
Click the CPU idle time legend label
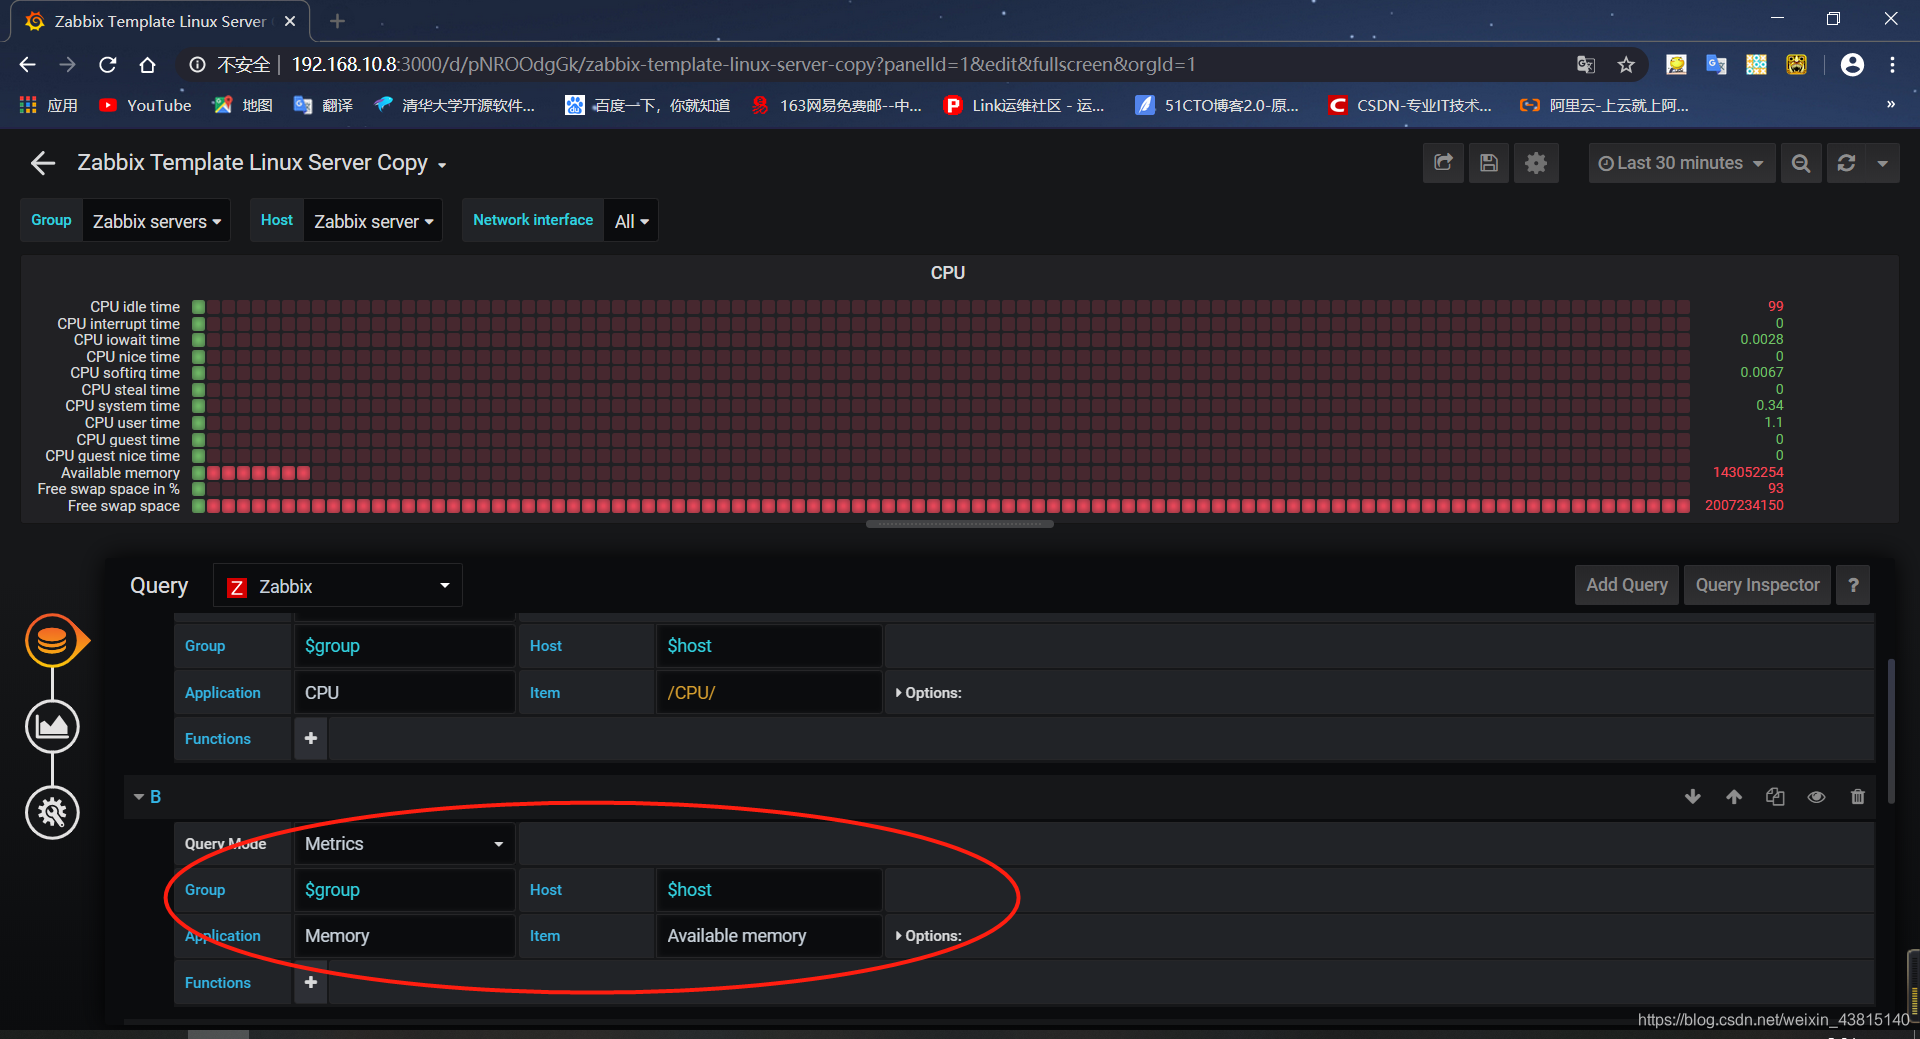pos(135,307)
